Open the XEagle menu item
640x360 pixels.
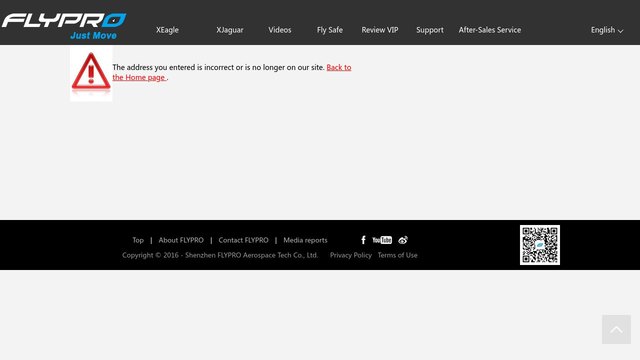tap(167, 30)
